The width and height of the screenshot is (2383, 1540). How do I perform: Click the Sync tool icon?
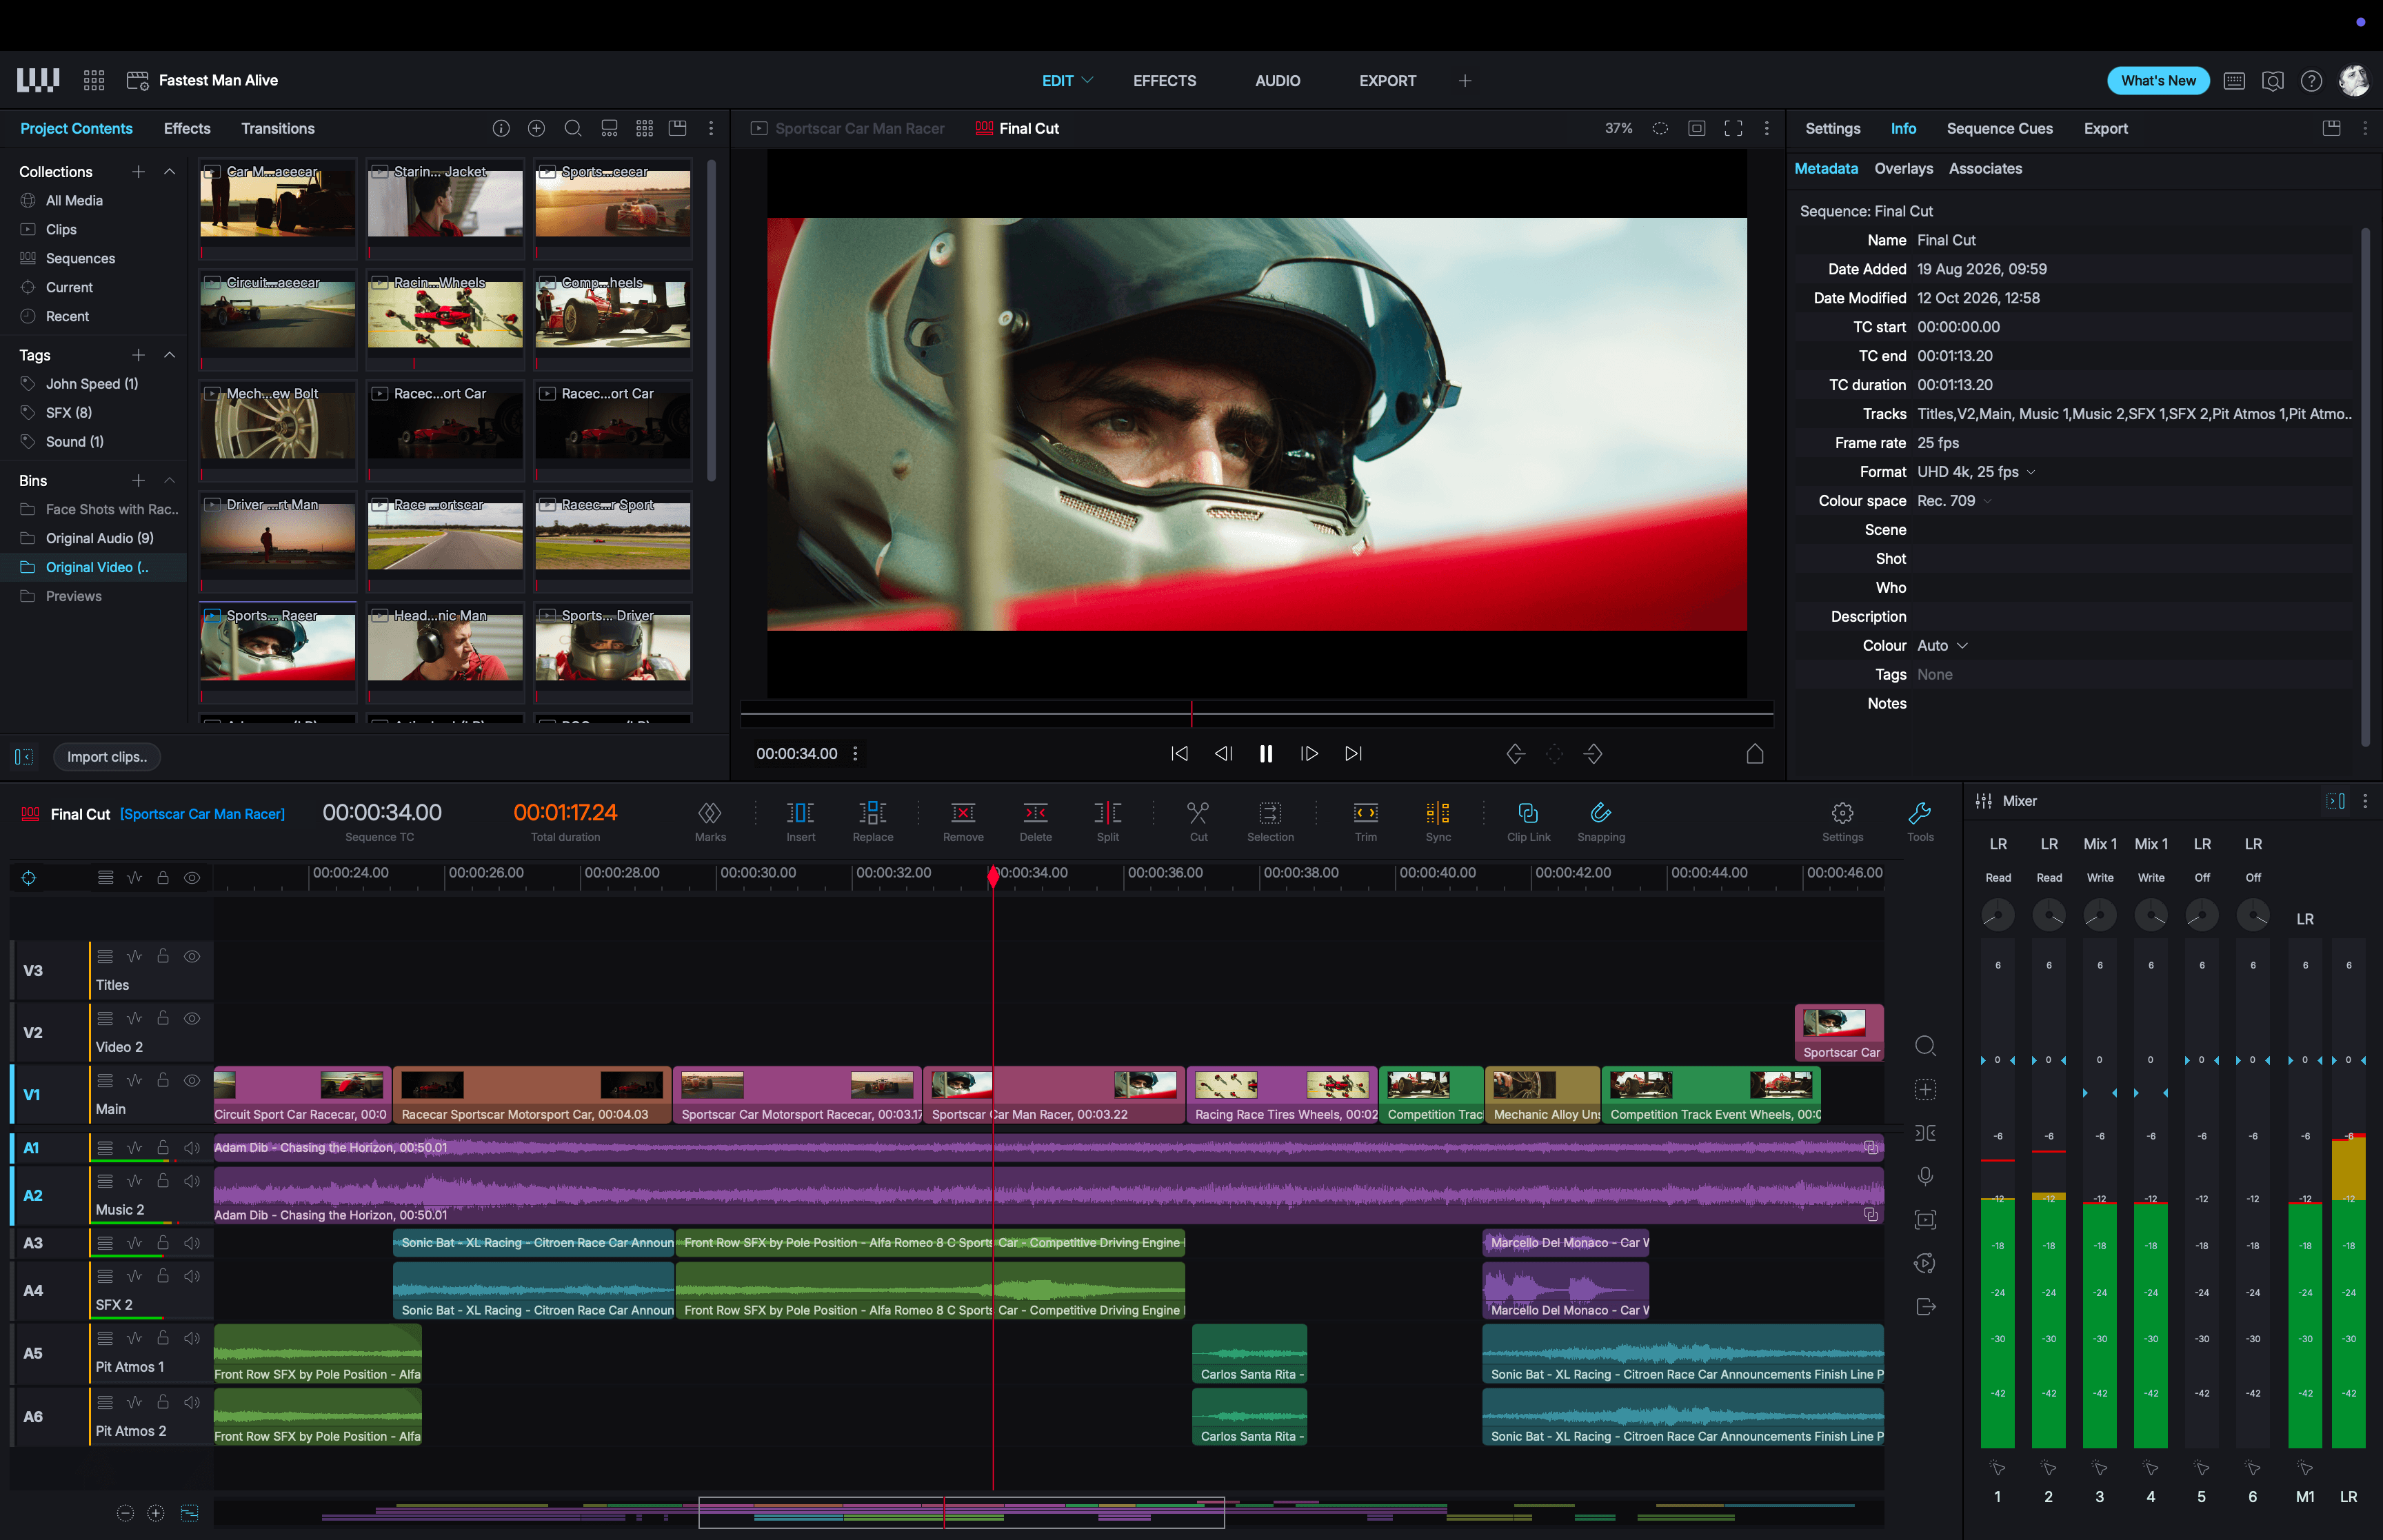point(1437,812)
